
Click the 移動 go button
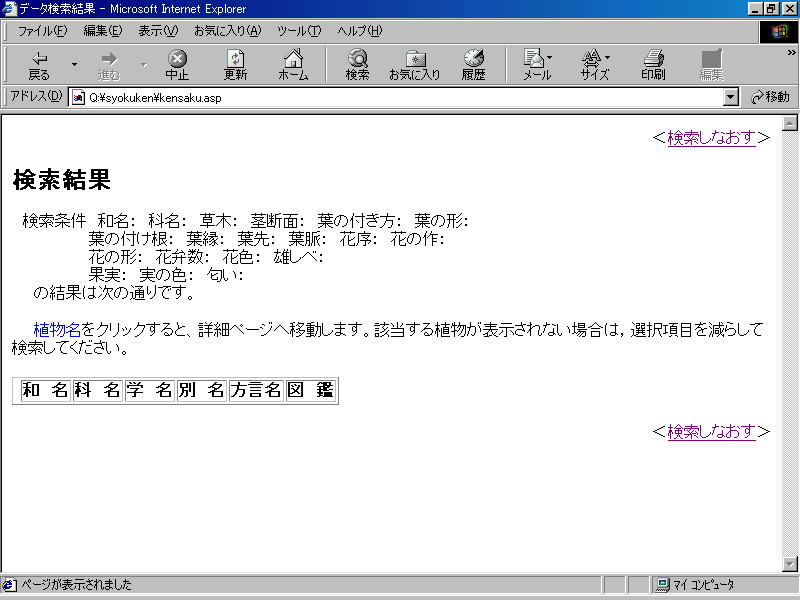coord(770,97)
